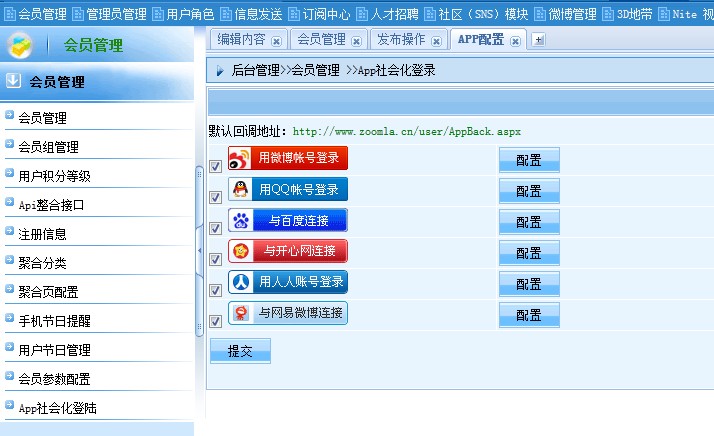Toggle the Baidu connect checkbox

pyautogui.click(x=215, y=229)
